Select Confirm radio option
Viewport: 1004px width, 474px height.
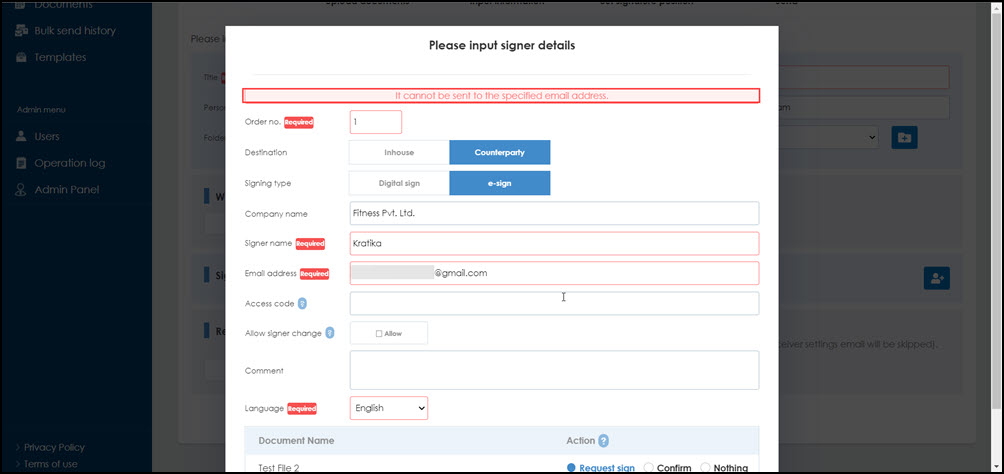648,468
